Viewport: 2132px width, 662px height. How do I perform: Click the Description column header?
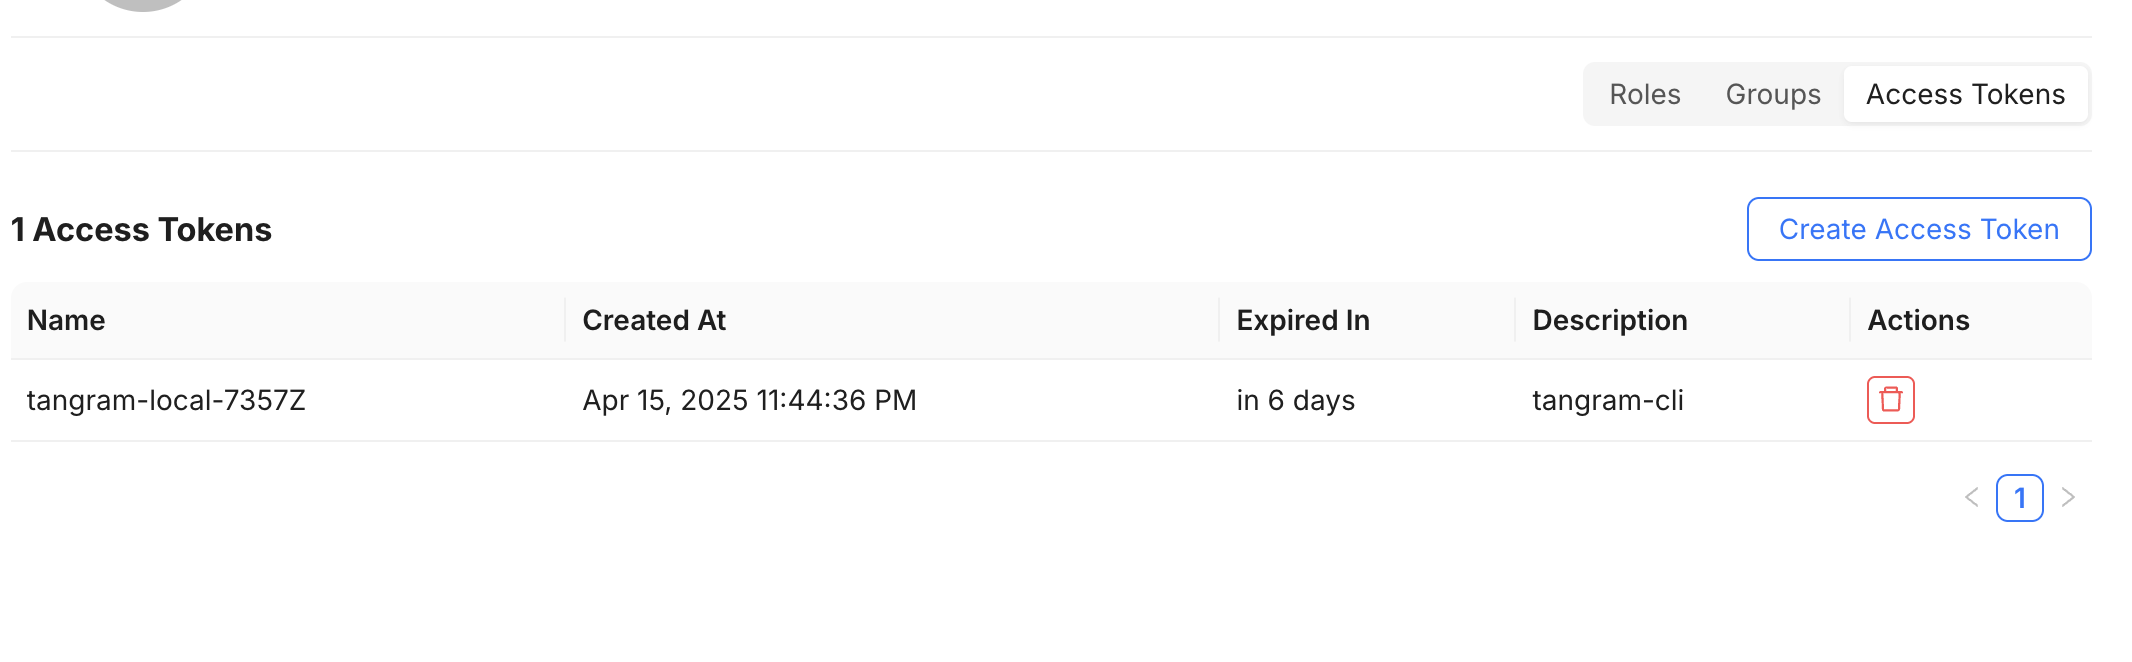tap(1610, 320)
